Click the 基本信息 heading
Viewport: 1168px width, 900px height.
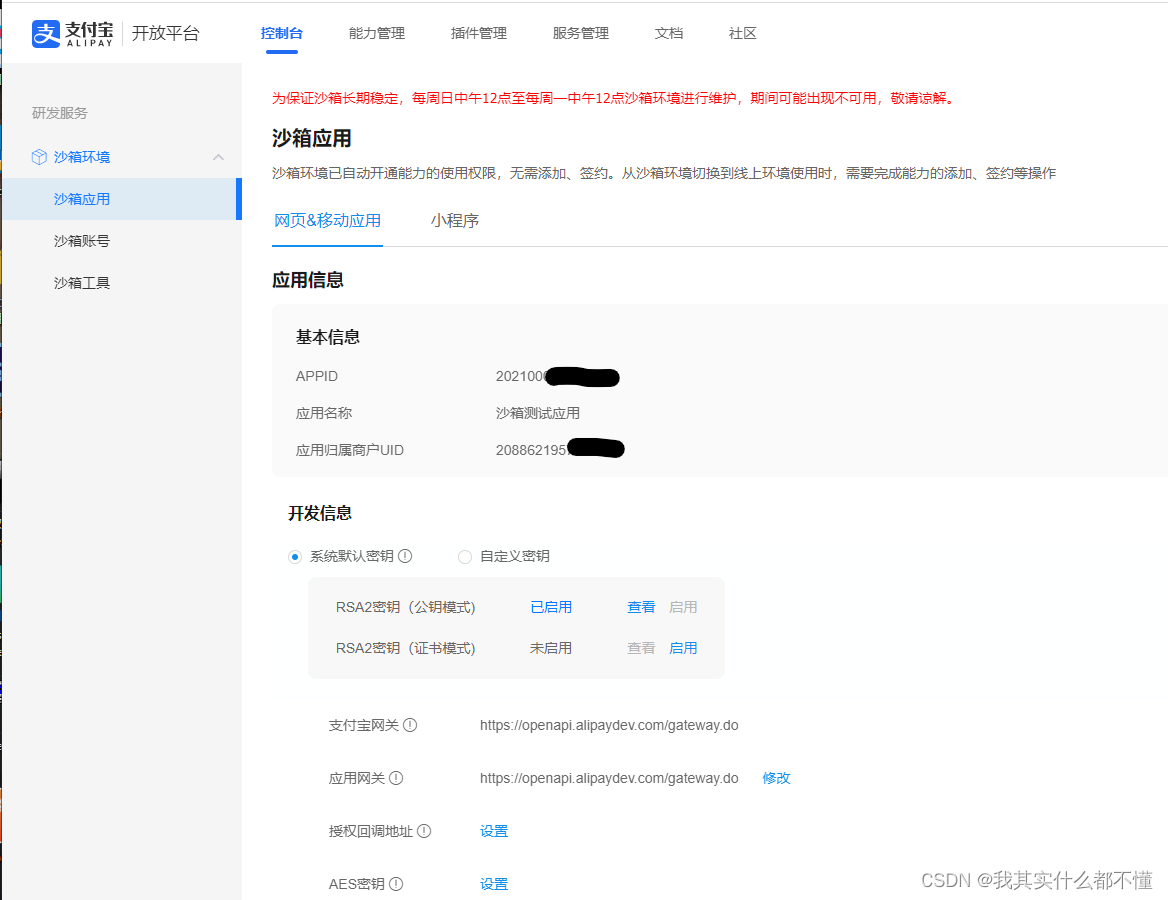point(328,338)
